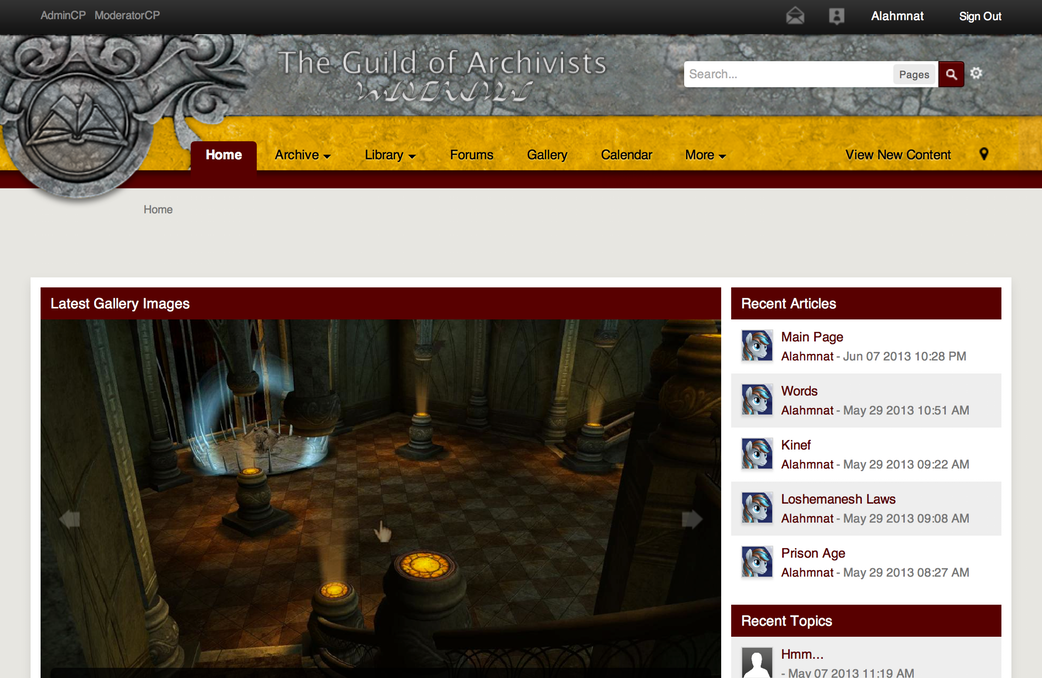1042x678 pixels.
Task: Open the ModeratorCP link
Action: click(127, 15)
